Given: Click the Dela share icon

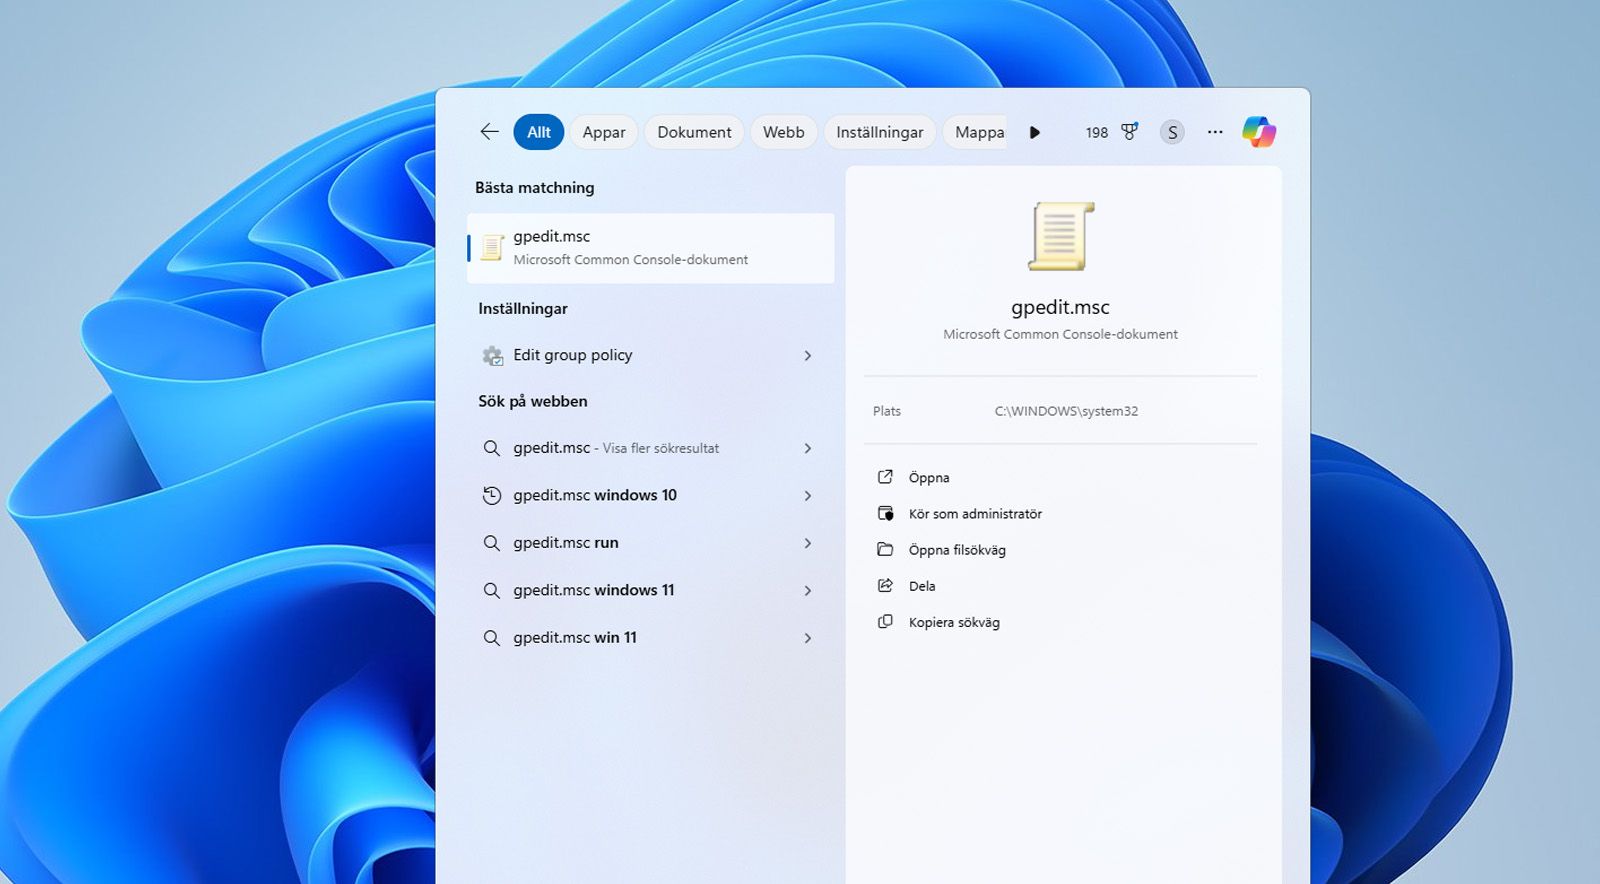Looking at the screenshot, I should 885,585.
